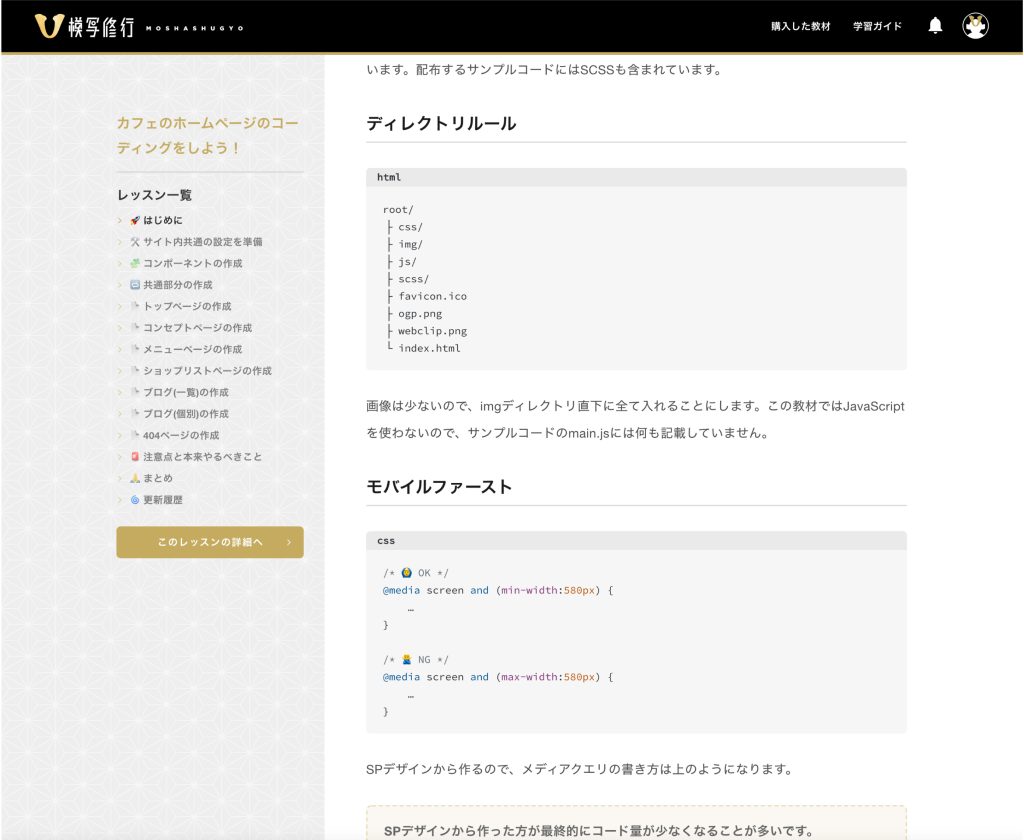
Task: Open the まとめ lesson link
Action: click(x=157, y=478)
